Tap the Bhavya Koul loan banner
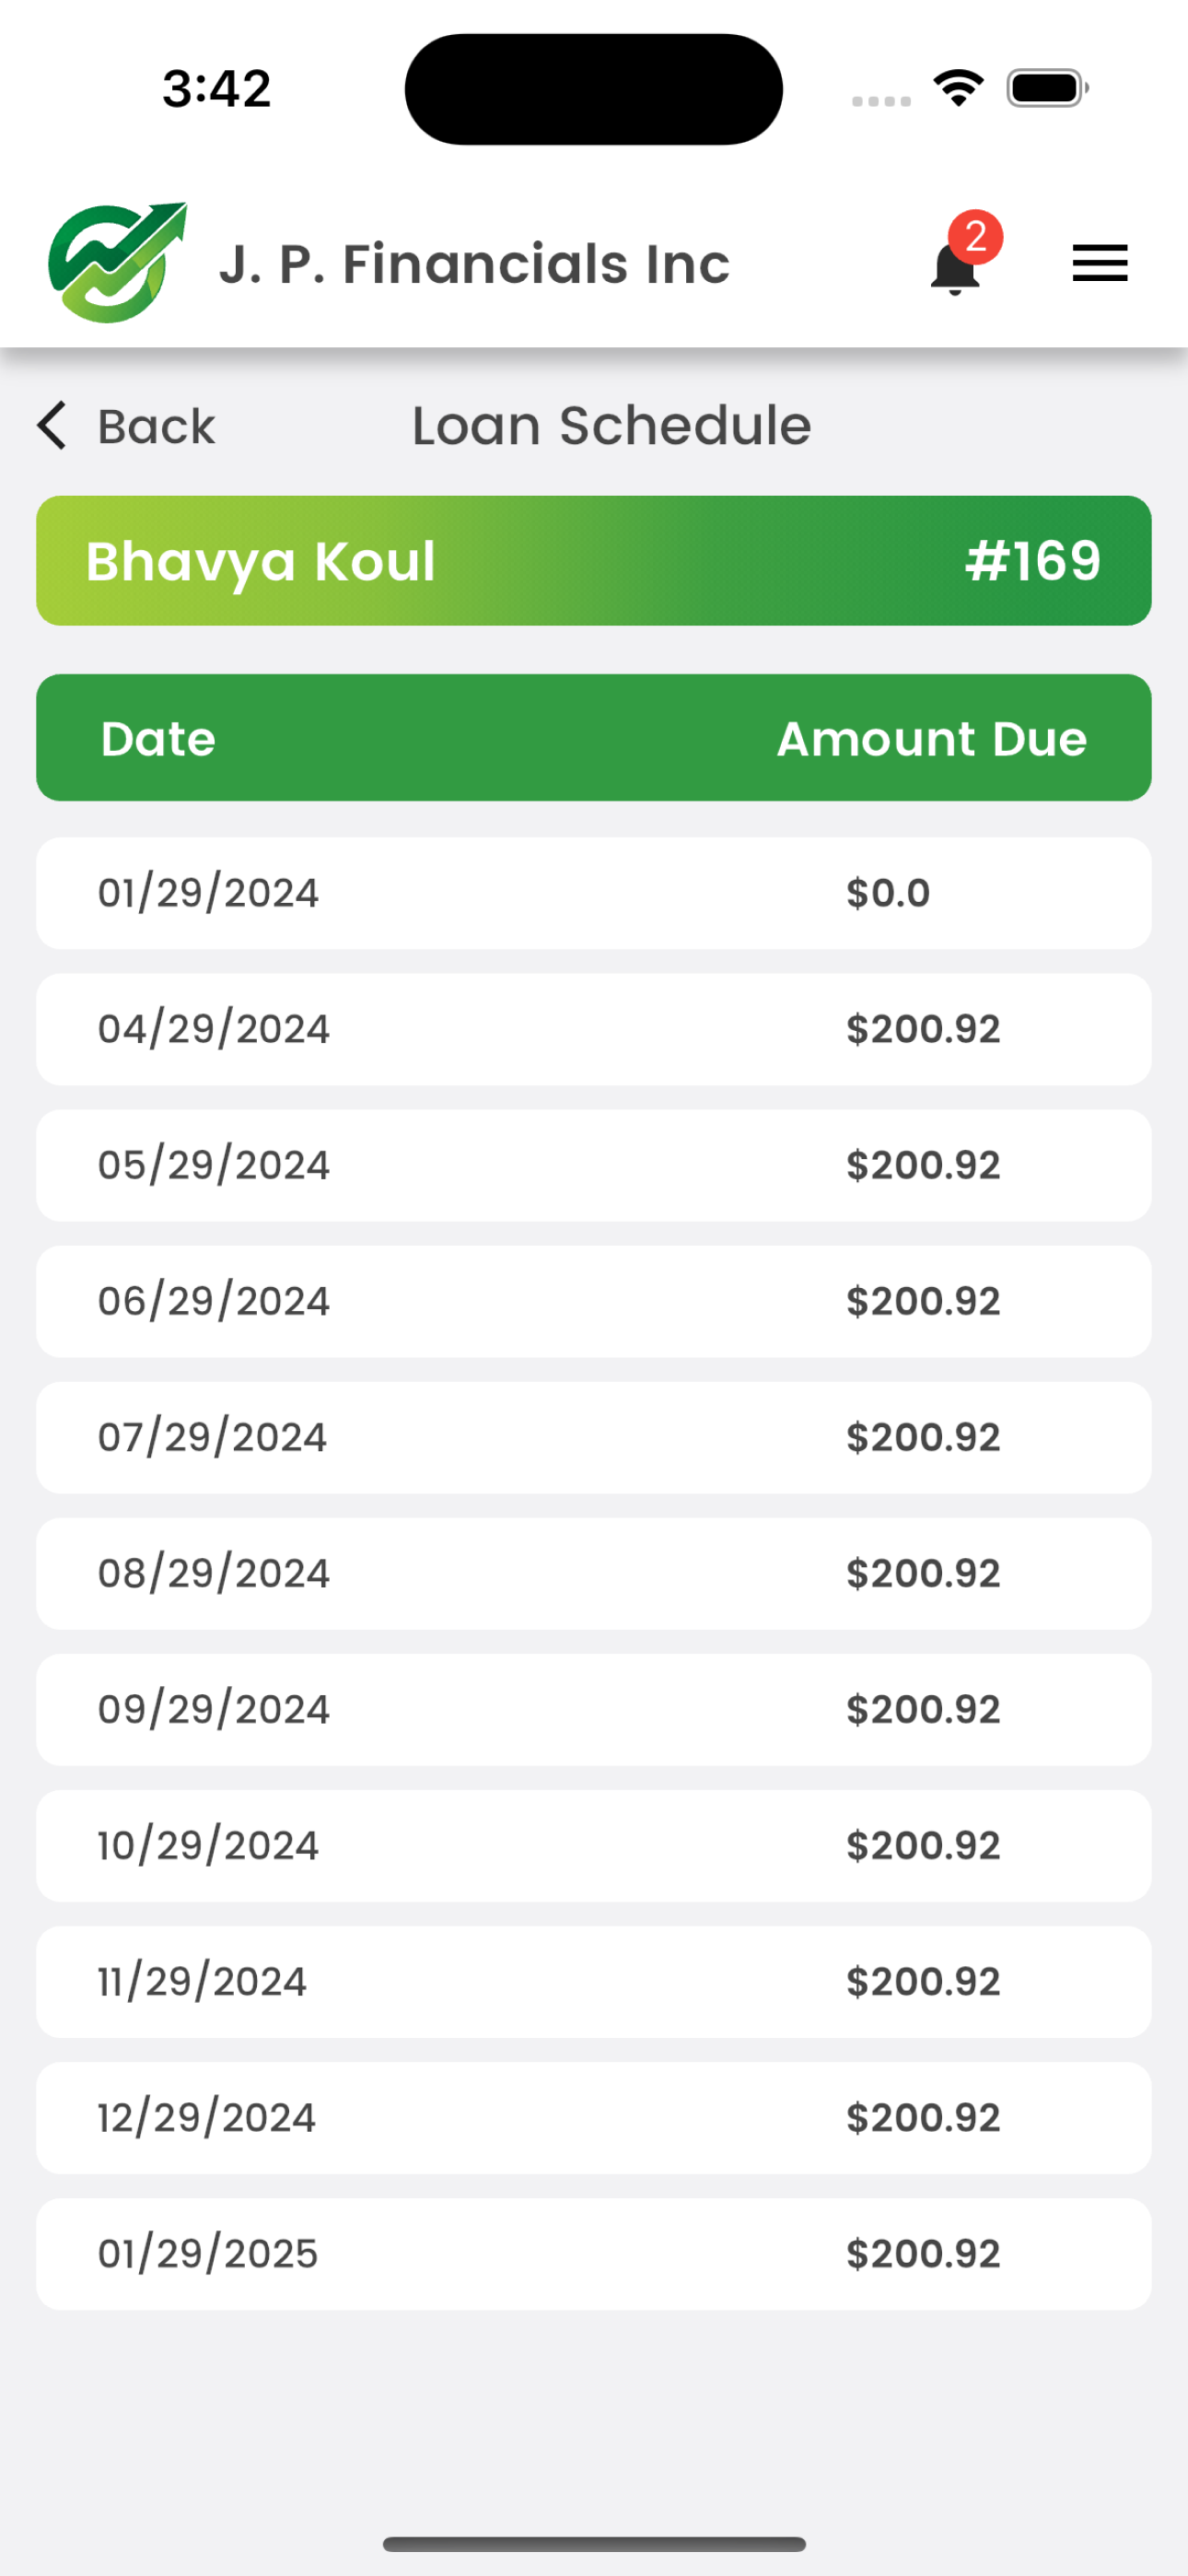This screenshot has width=1188, height=2576. click(x=594, y=561)
